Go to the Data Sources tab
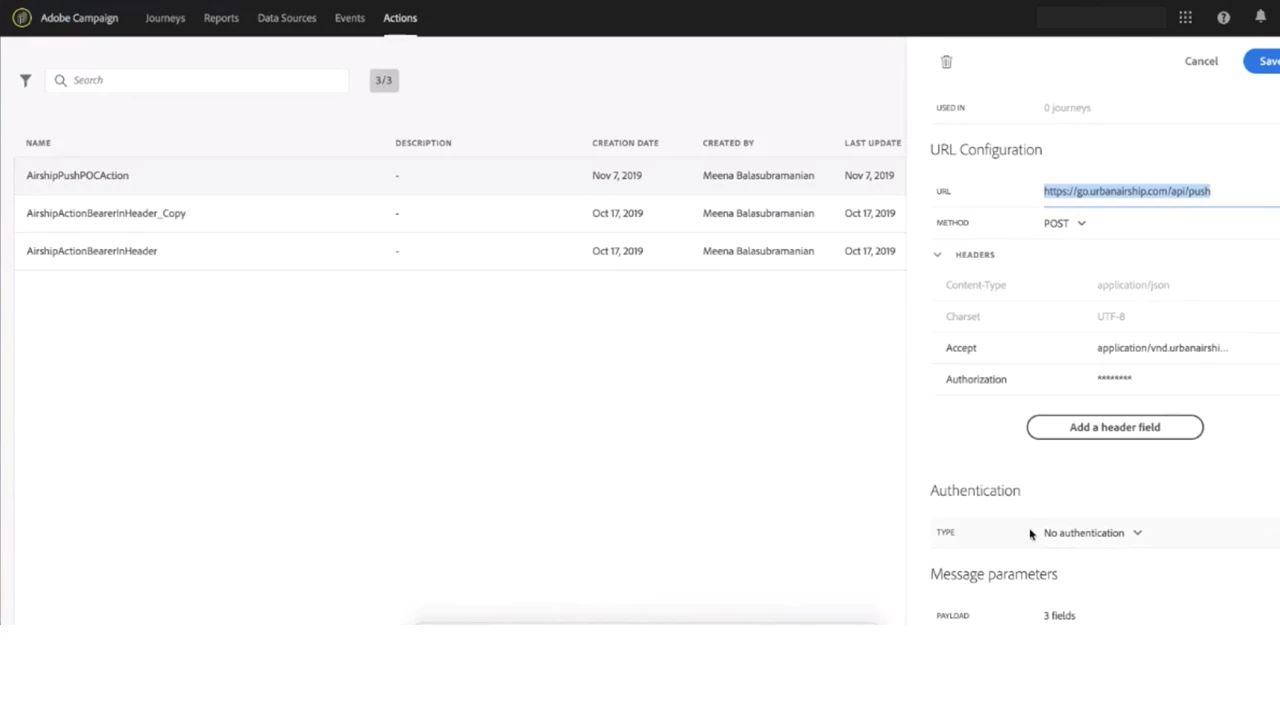 287,18
